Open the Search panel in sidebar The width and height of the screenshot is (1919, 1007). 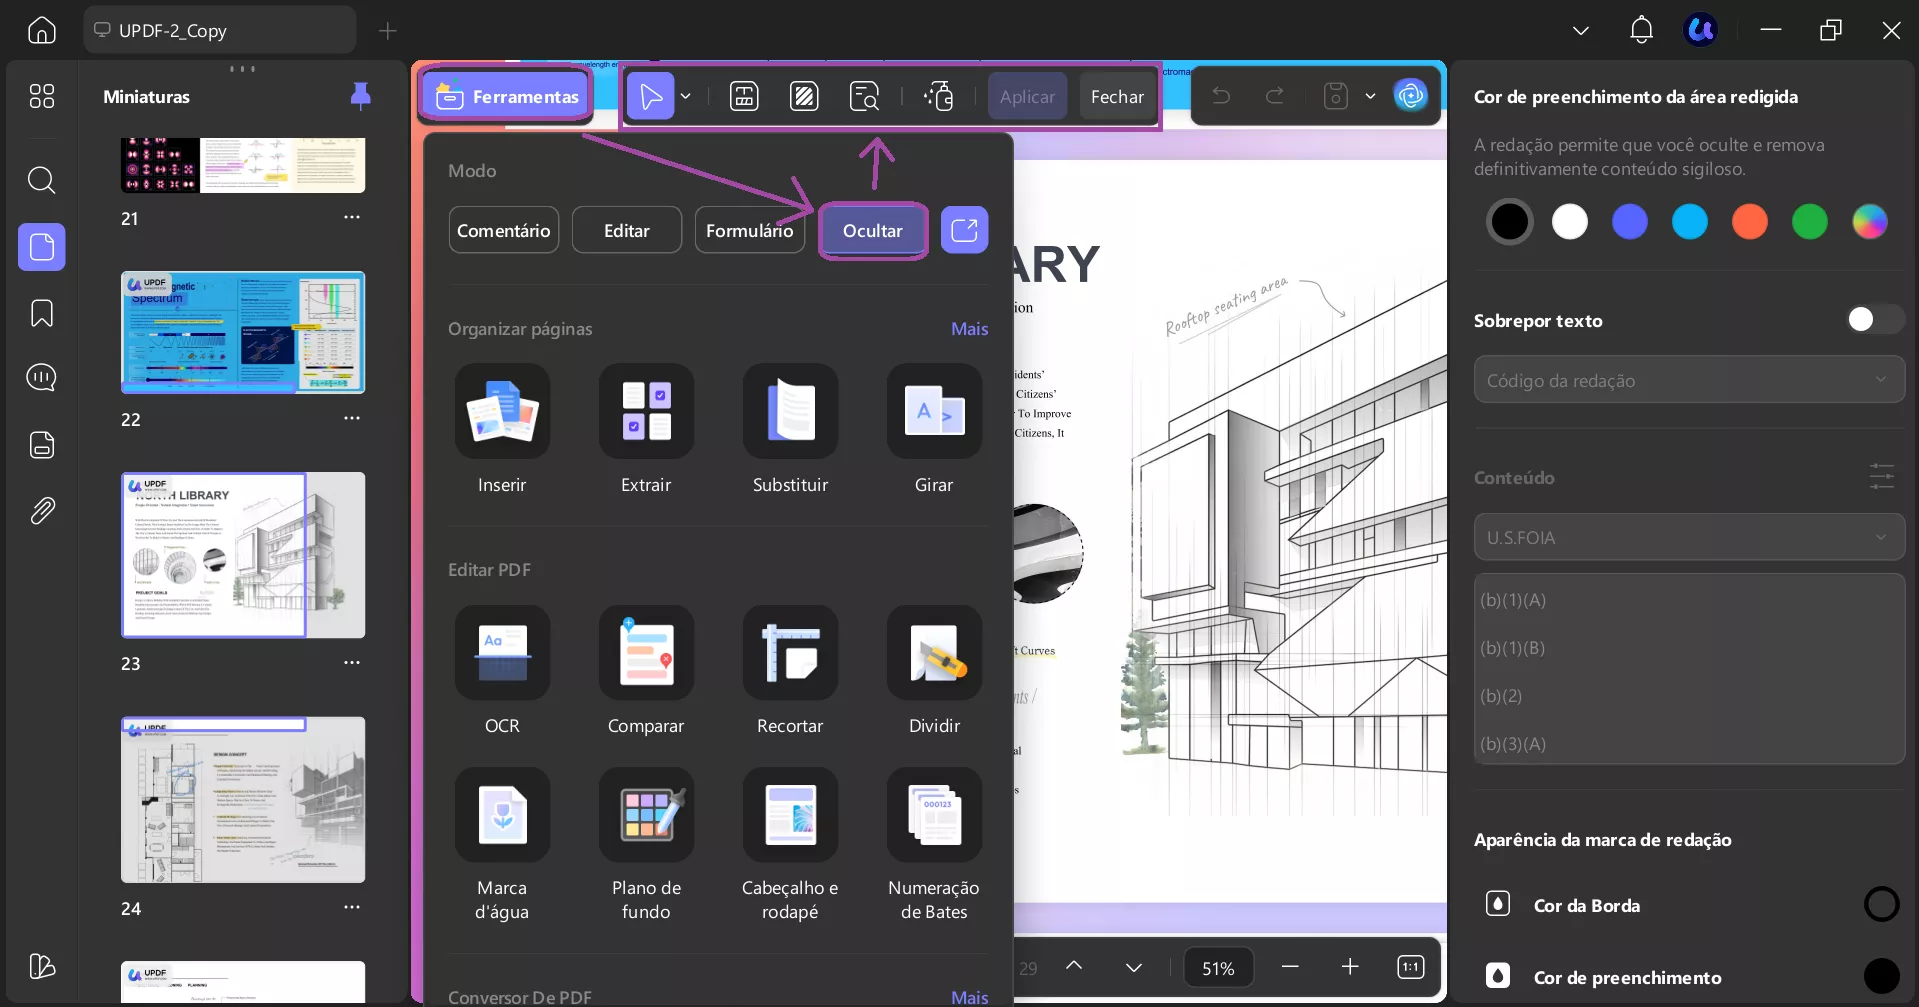(42, 180)
